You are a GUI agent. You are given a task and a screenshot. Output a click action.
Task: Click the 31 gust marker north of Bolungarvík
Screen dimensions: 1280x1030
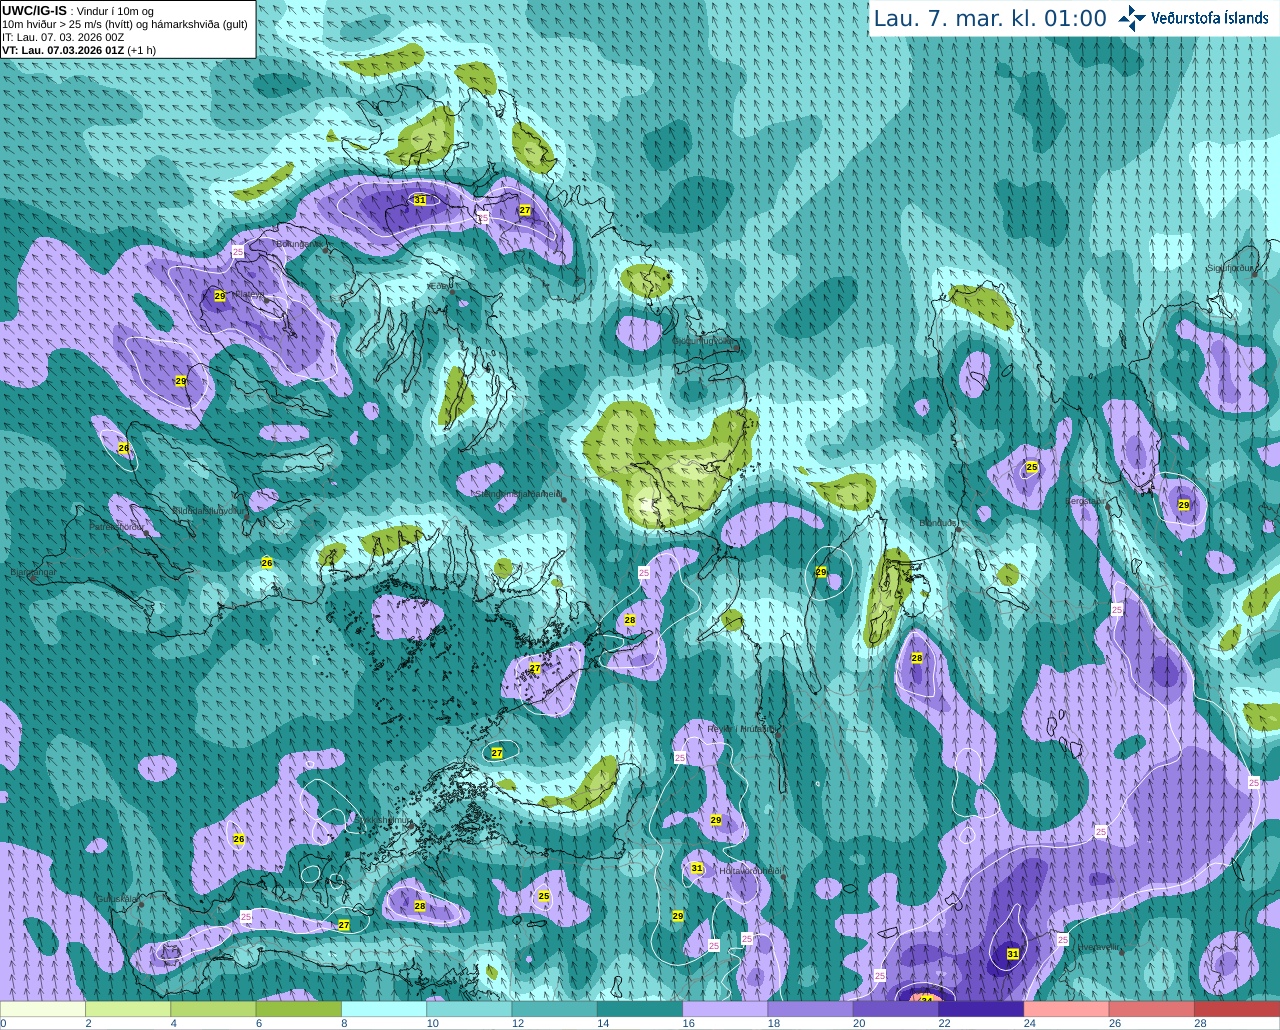tap(420, 200)
